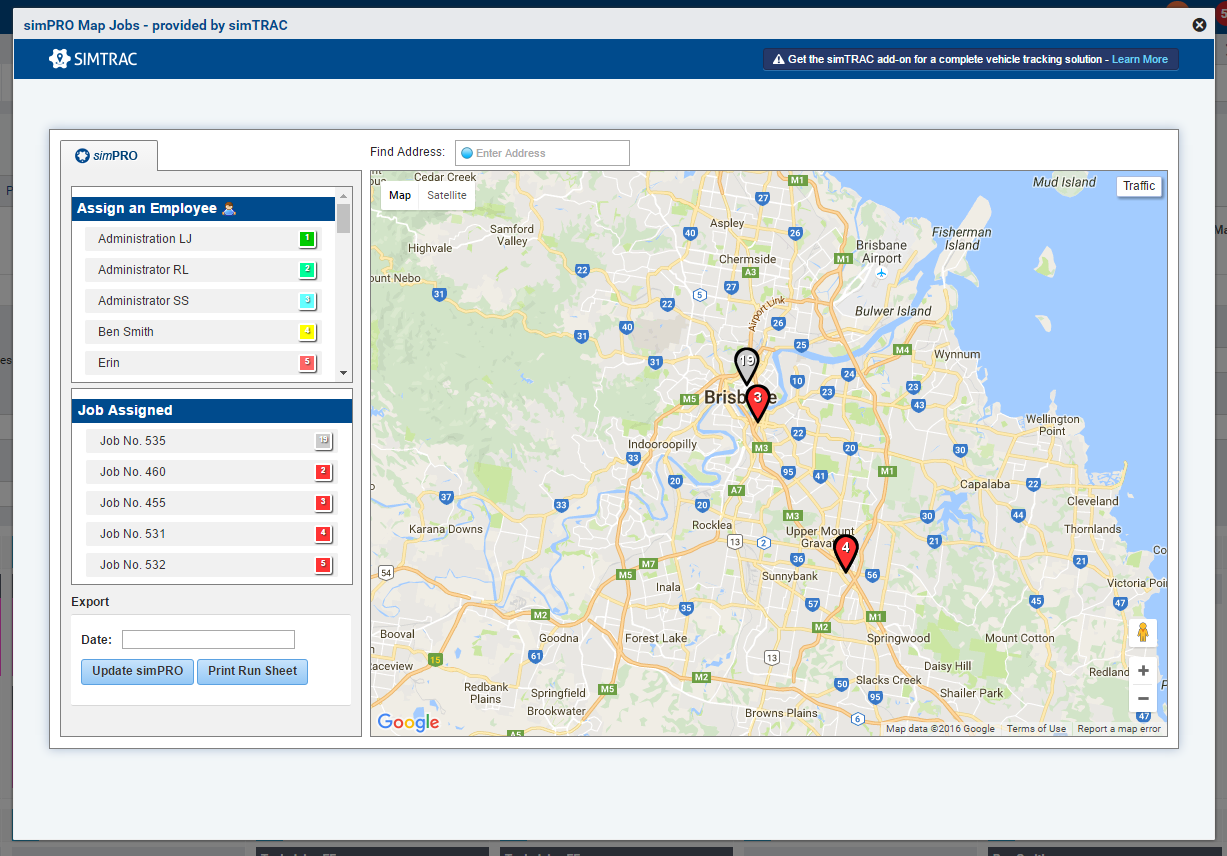Switch the map to Satellite view
The height and width of the screenshot is (856, 1227).
point(447,196)
